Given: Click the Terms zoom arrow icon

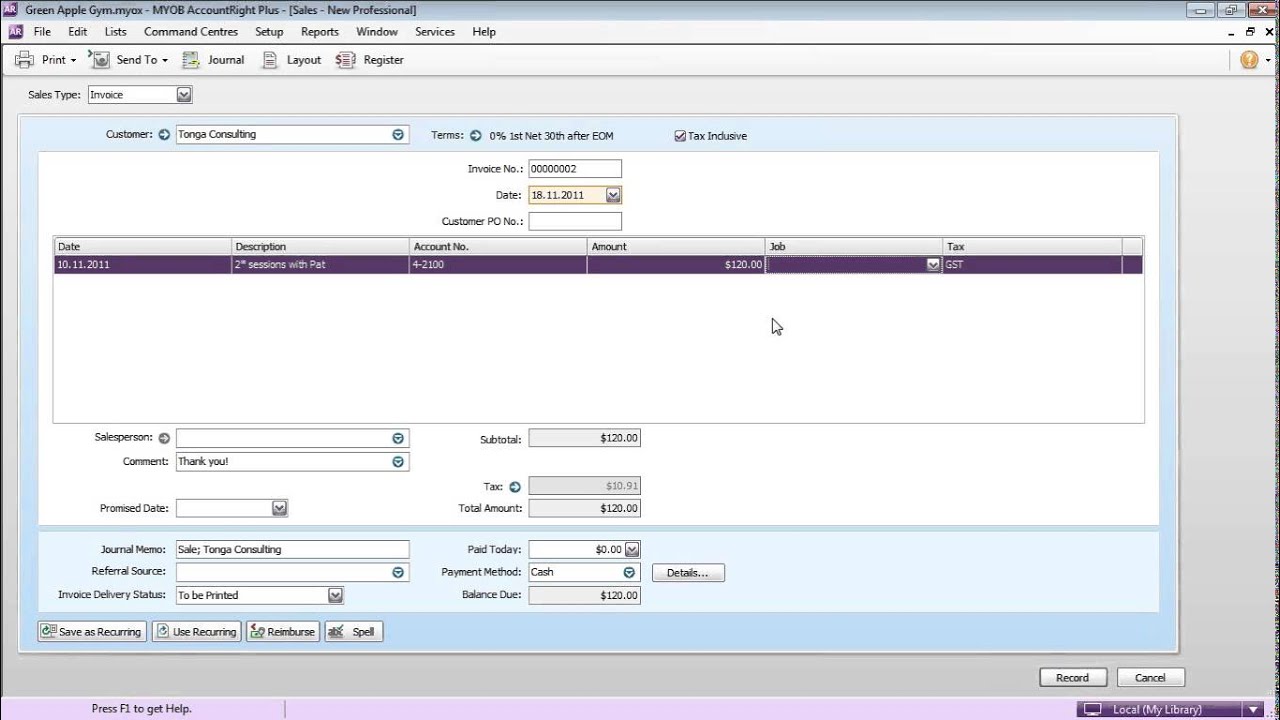Looking at the screenshot, I should [476, 136].
